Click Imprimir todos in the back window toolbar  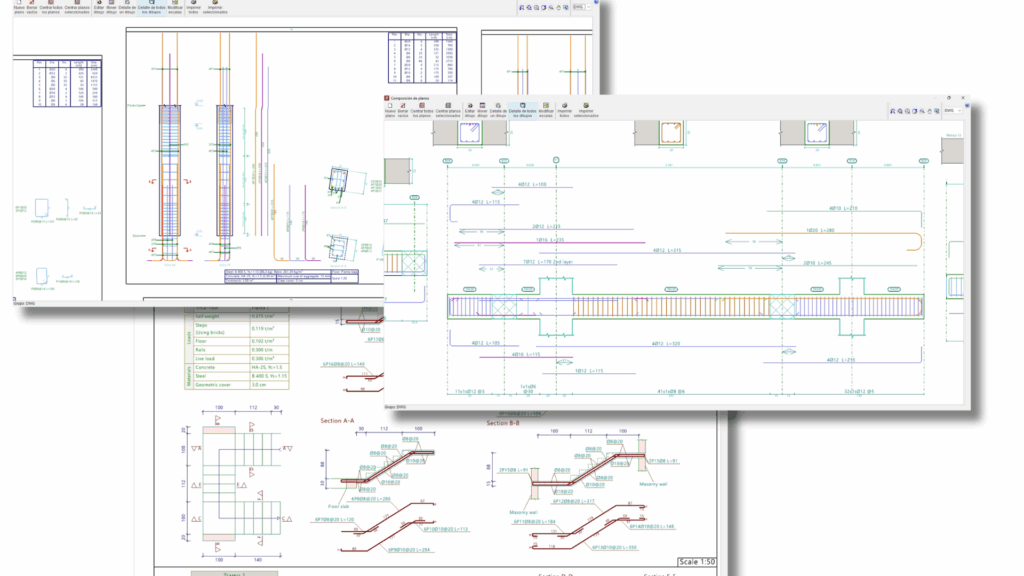[x=193, y=7]
